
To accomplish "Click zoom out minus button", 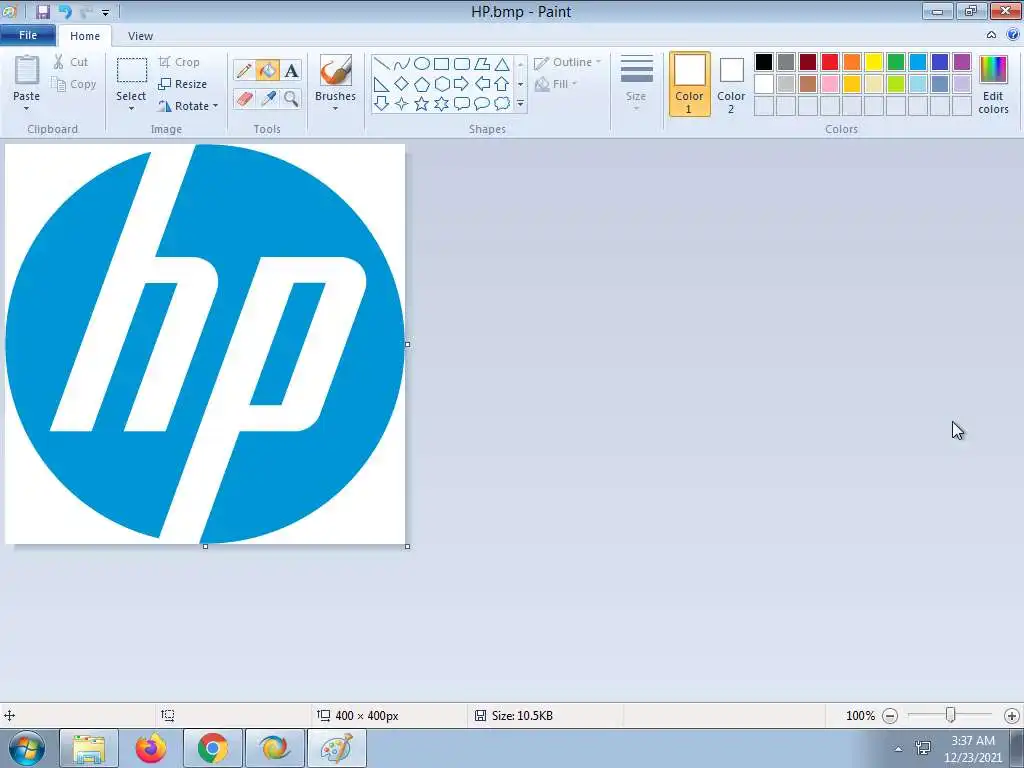I will coord(889,716).
